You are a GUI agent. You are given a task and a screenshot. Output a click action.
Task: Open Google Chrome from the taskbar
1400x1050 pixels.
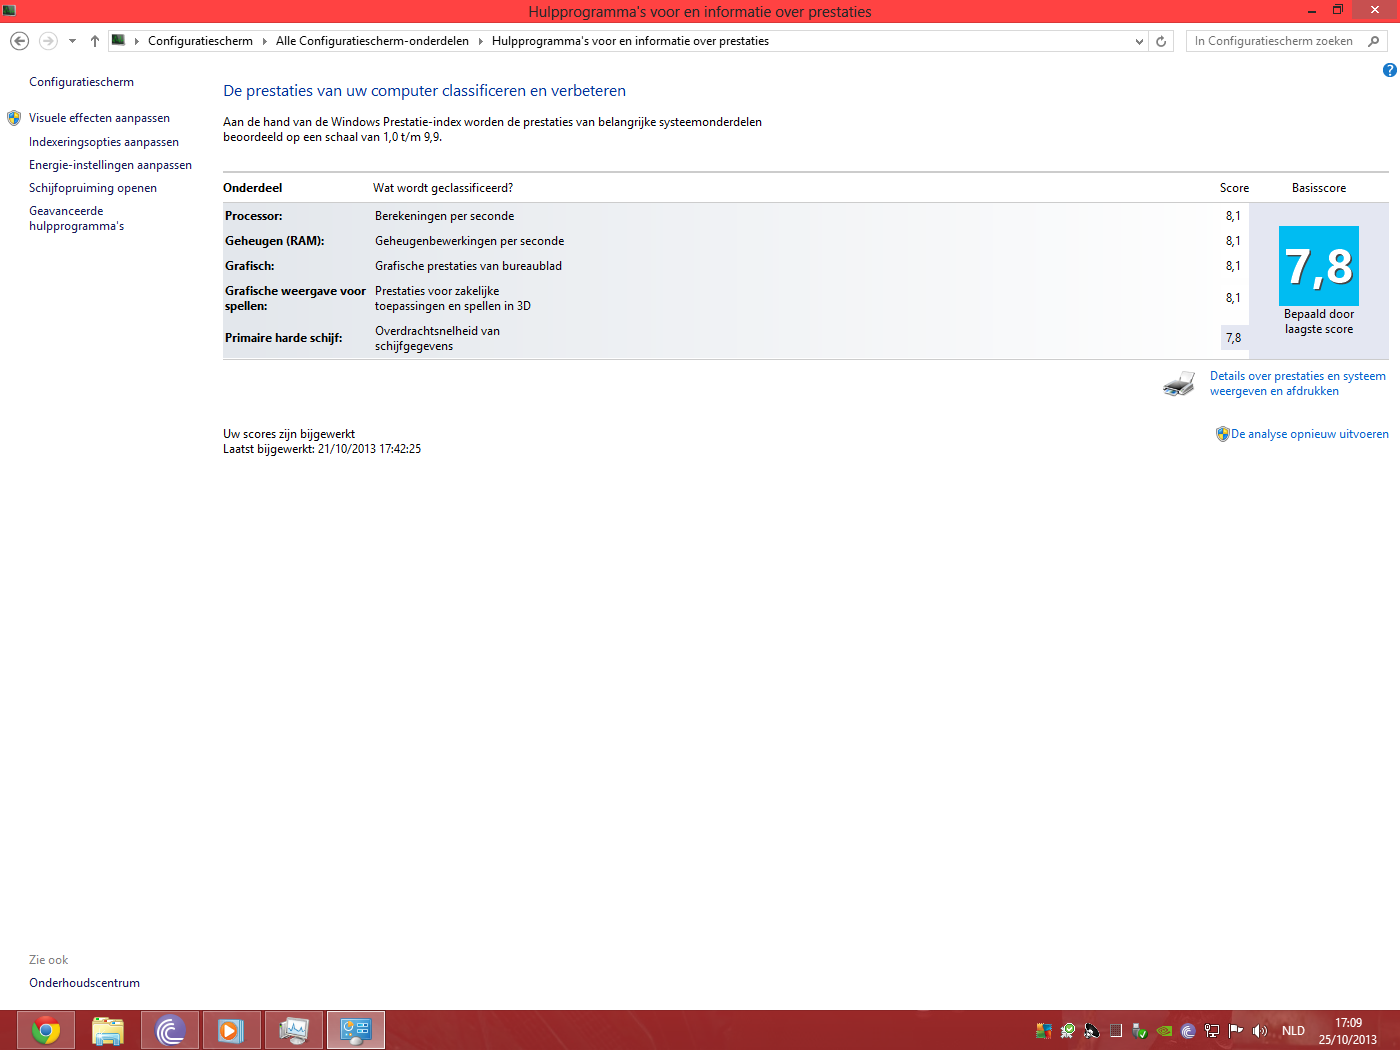point(46,1030)
